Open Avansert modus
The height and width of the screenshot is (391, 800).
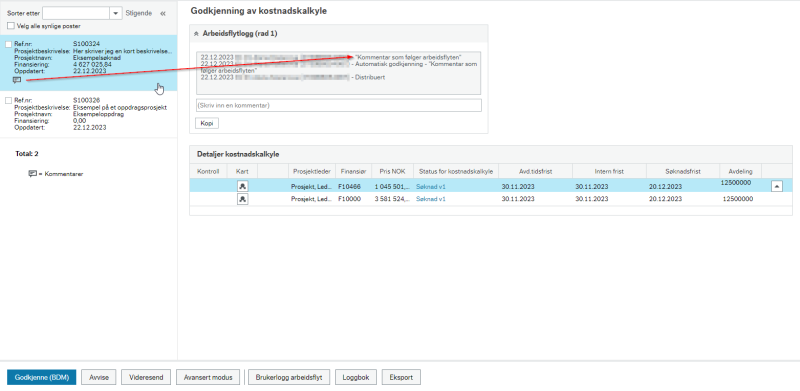[x=208, y=377]
